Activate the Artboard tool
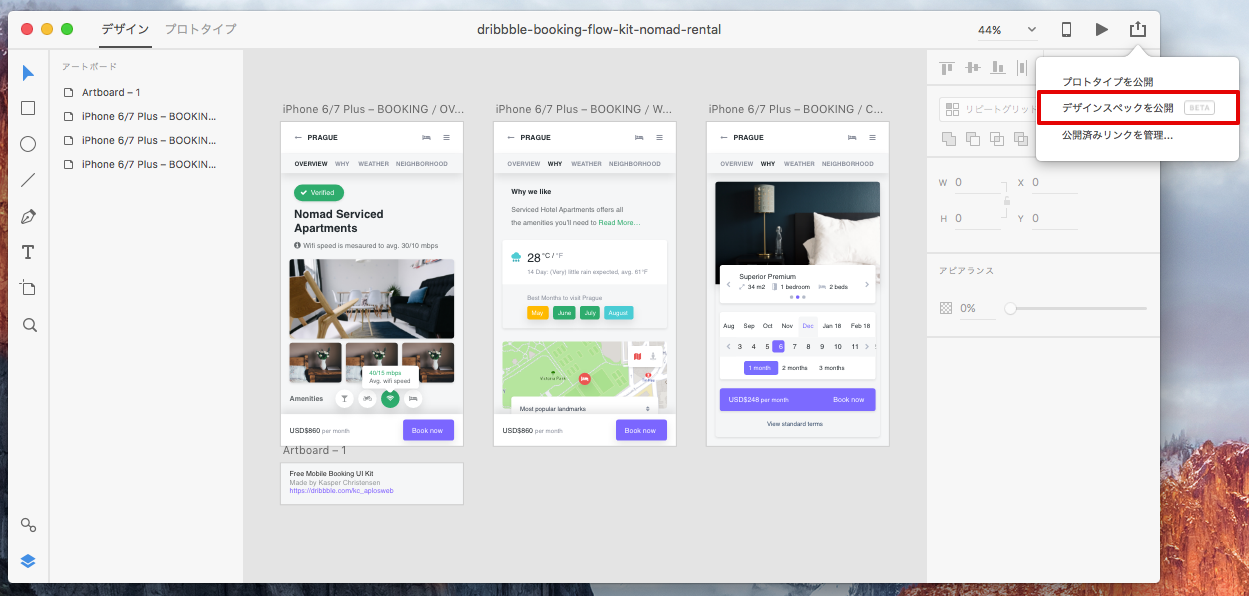Screen dimensions: 1249x596 28,288
